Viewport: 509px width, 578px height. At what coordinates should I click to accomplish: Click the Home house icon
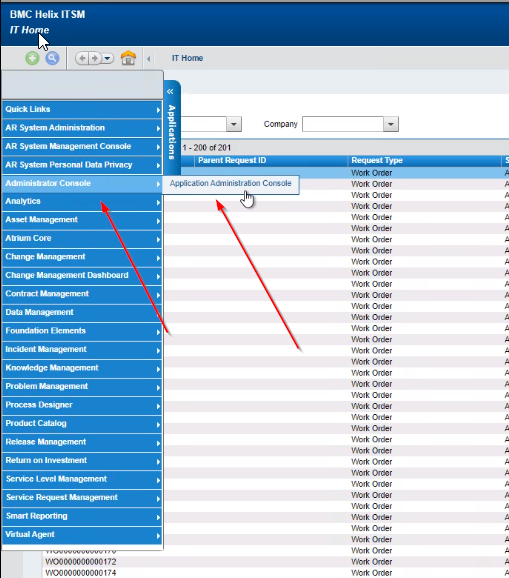coord(128,58)
